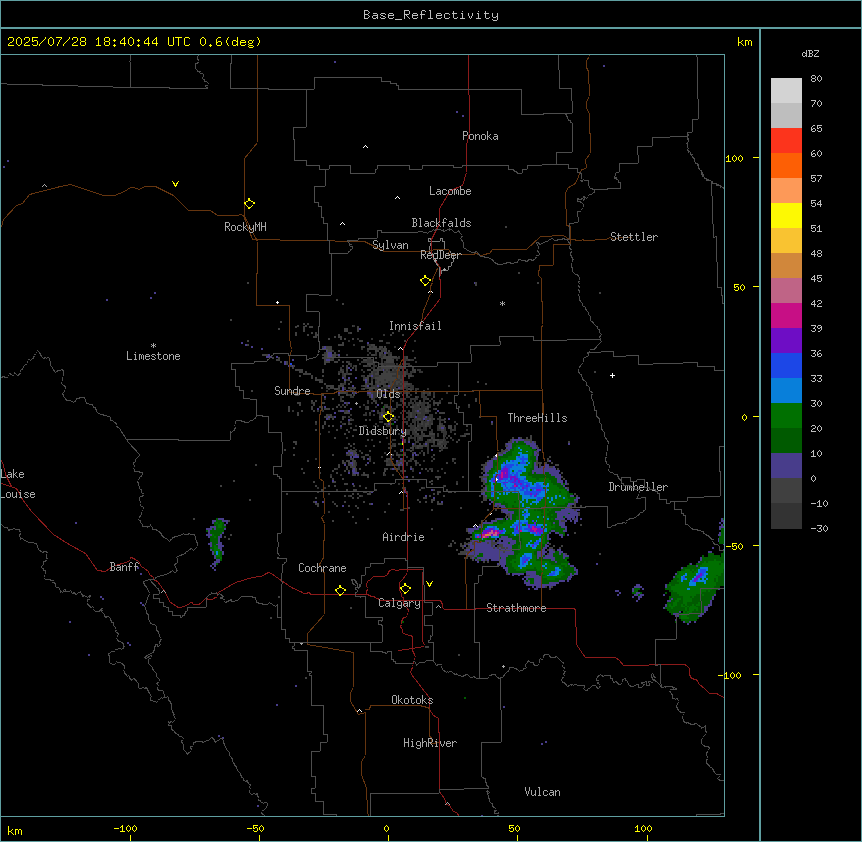
Task: Click the yellow v marker northwest of RockyMH
Action: (x=175, y=184)
